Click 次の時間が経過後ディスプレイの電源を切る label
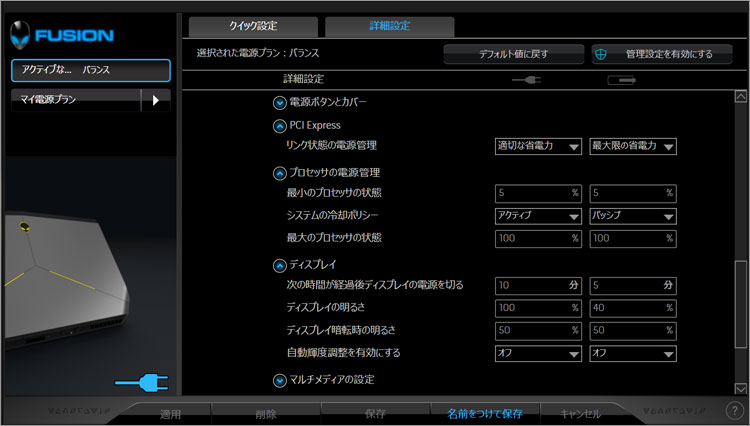 [375, 285]
